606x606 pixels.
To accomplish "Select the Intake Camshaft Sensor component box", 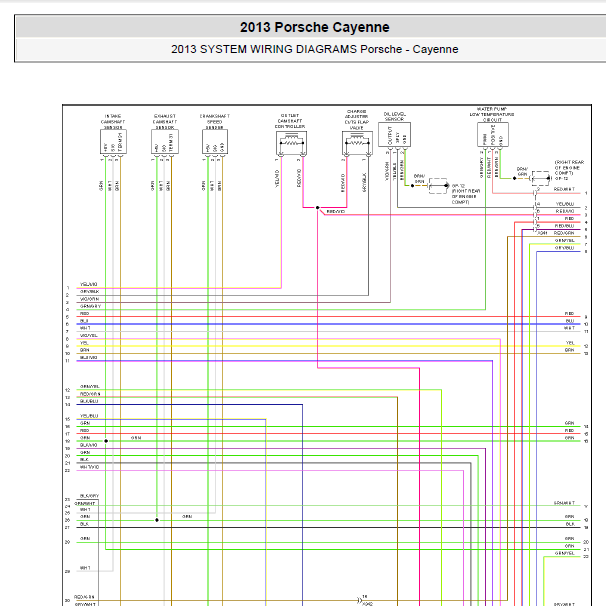I will pos(113,142).
